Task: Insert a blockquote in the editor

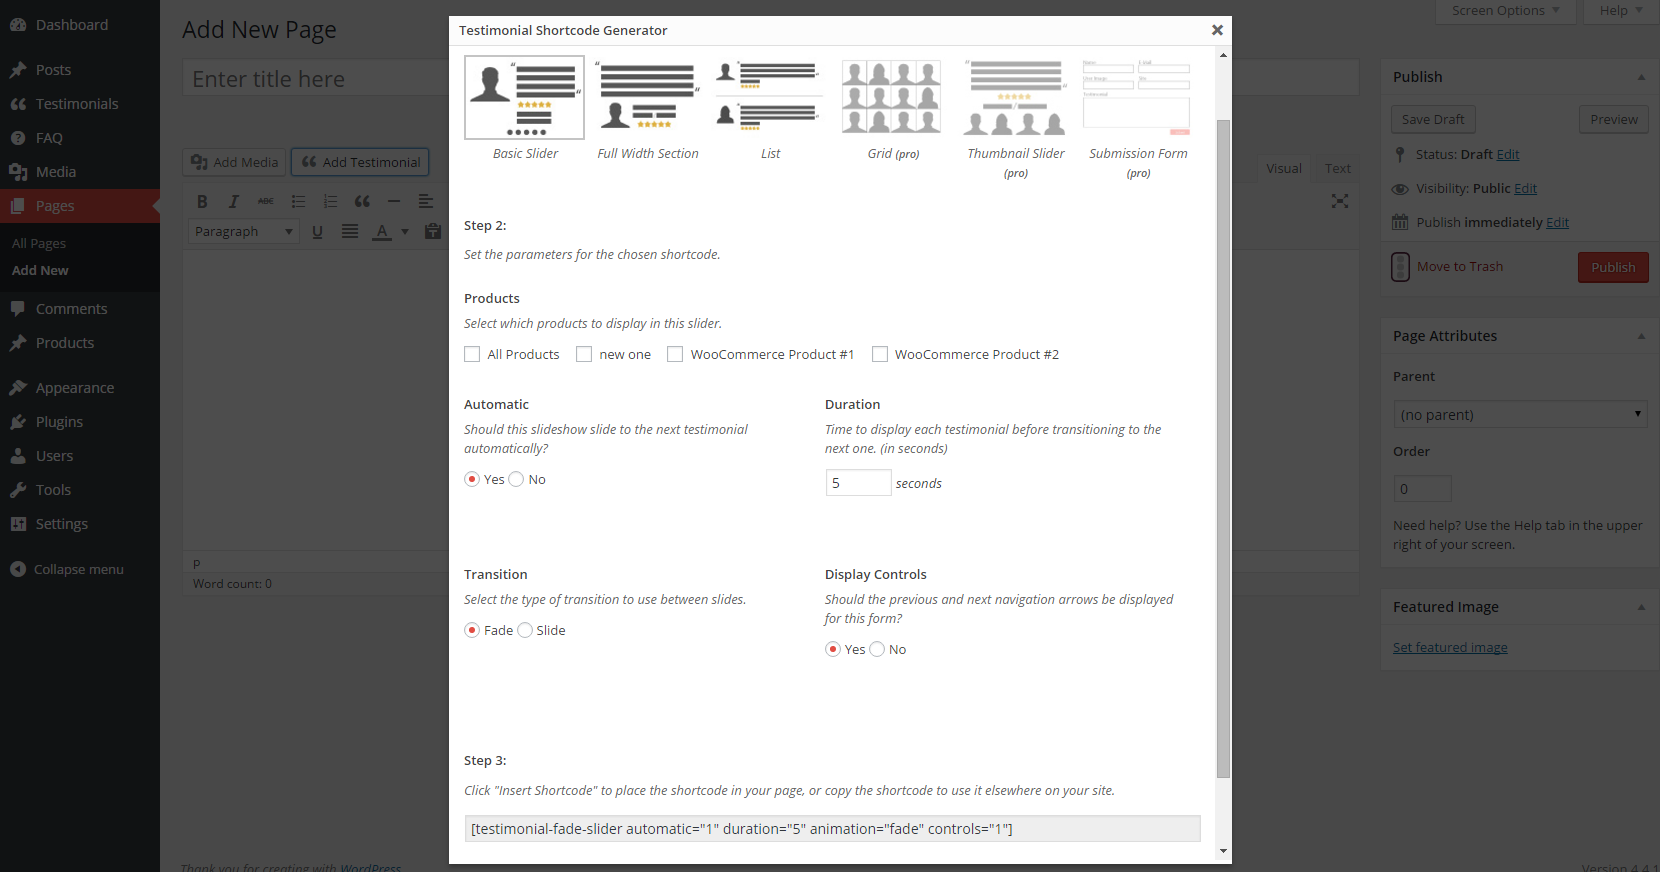Action: pyautogui.click(x=362, y=201)
